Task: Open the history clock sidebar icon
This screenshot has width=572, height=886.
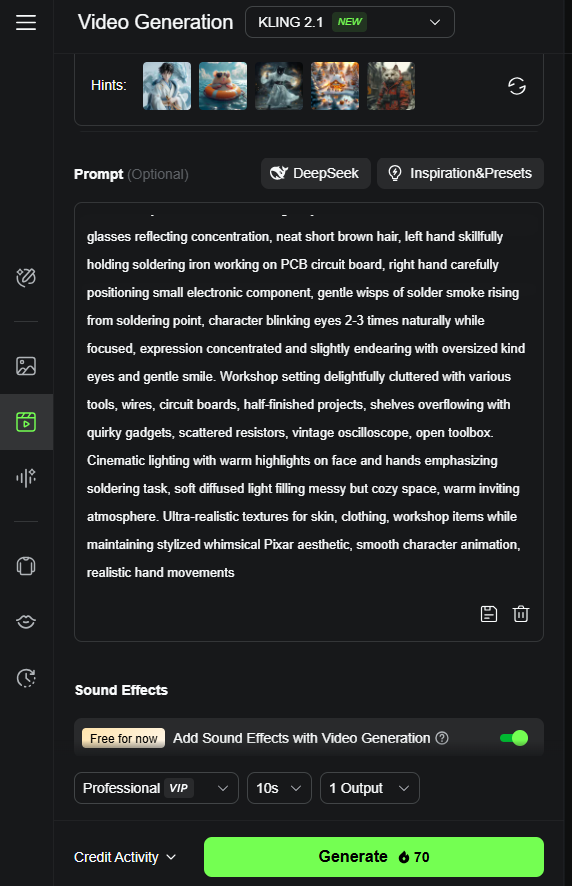Action: (x=26, y=677)
